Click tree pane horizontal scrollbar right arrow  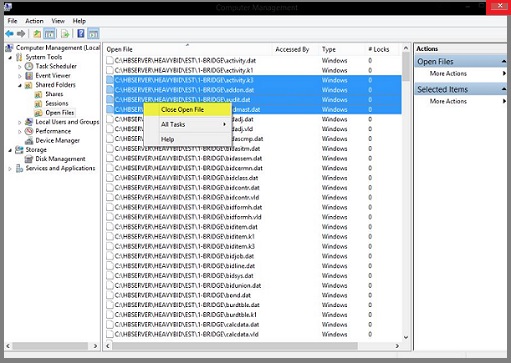coord(95,346)
